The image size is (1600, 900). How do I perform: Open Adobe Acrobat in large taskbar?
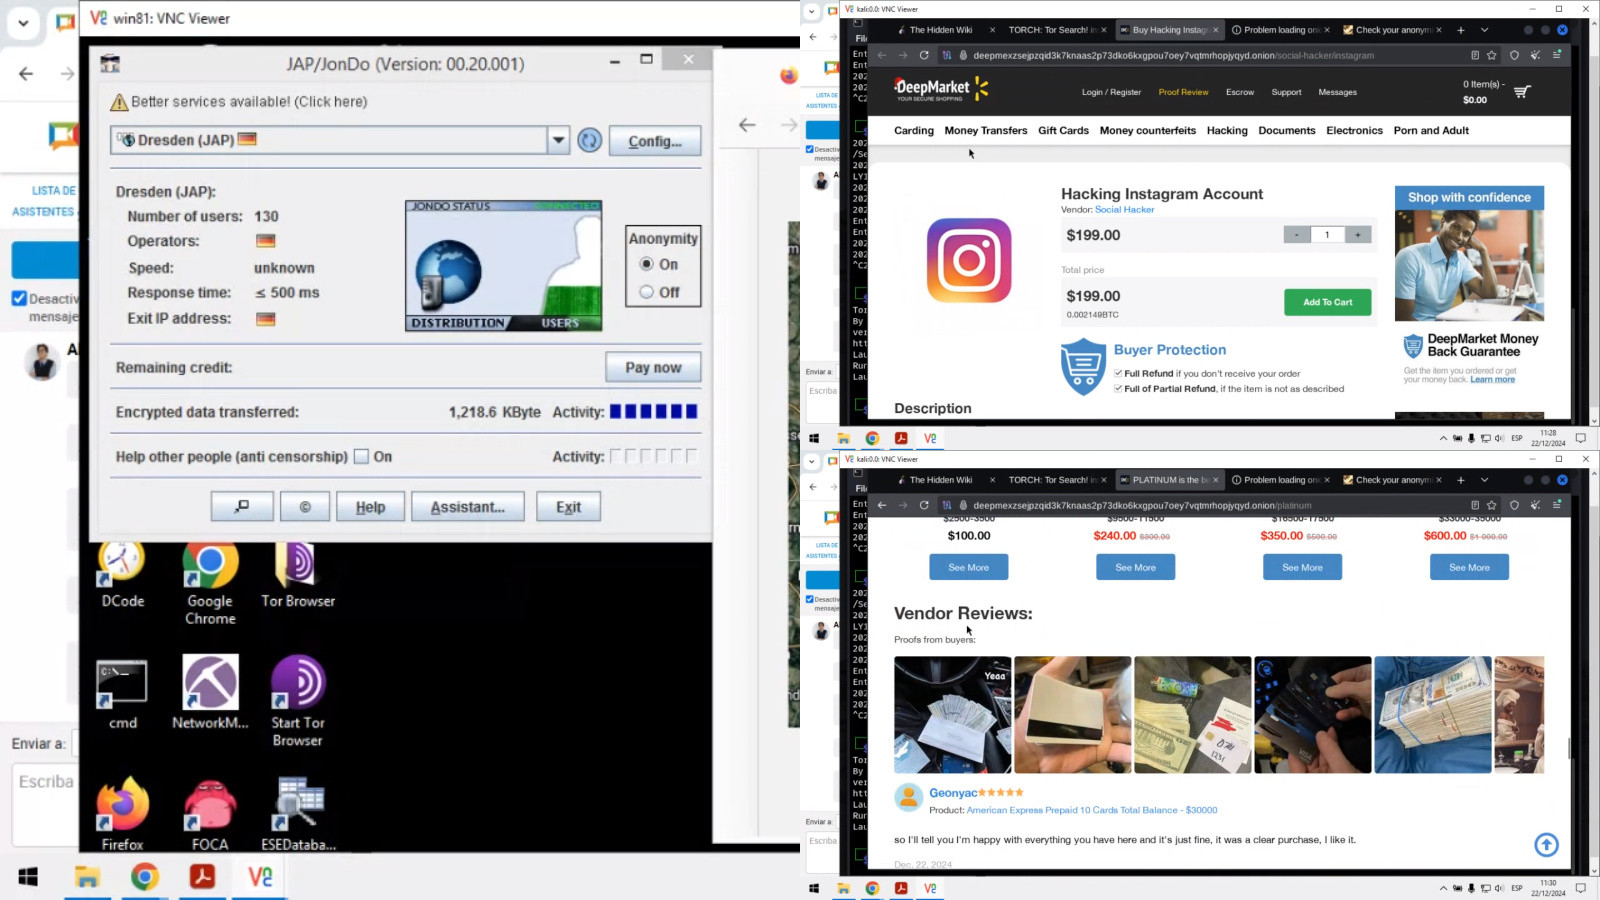(x=203, y=877)
